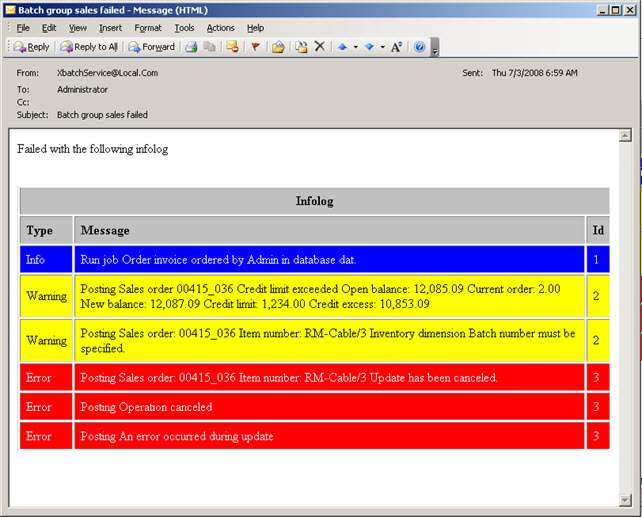Forward this message
642x517 pixels.
pos(151,47)
